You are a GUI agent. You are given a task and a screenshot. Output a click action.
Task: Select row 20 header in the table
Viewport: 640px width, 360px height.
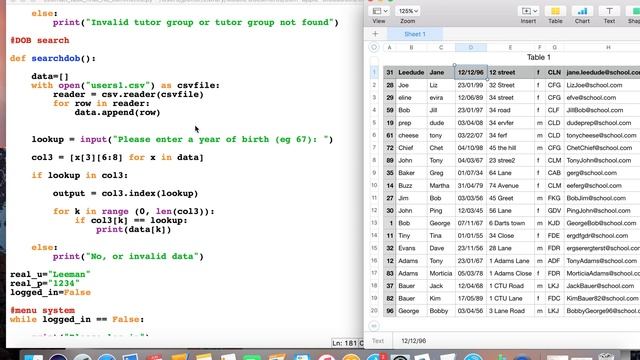(x=374, y=311)
